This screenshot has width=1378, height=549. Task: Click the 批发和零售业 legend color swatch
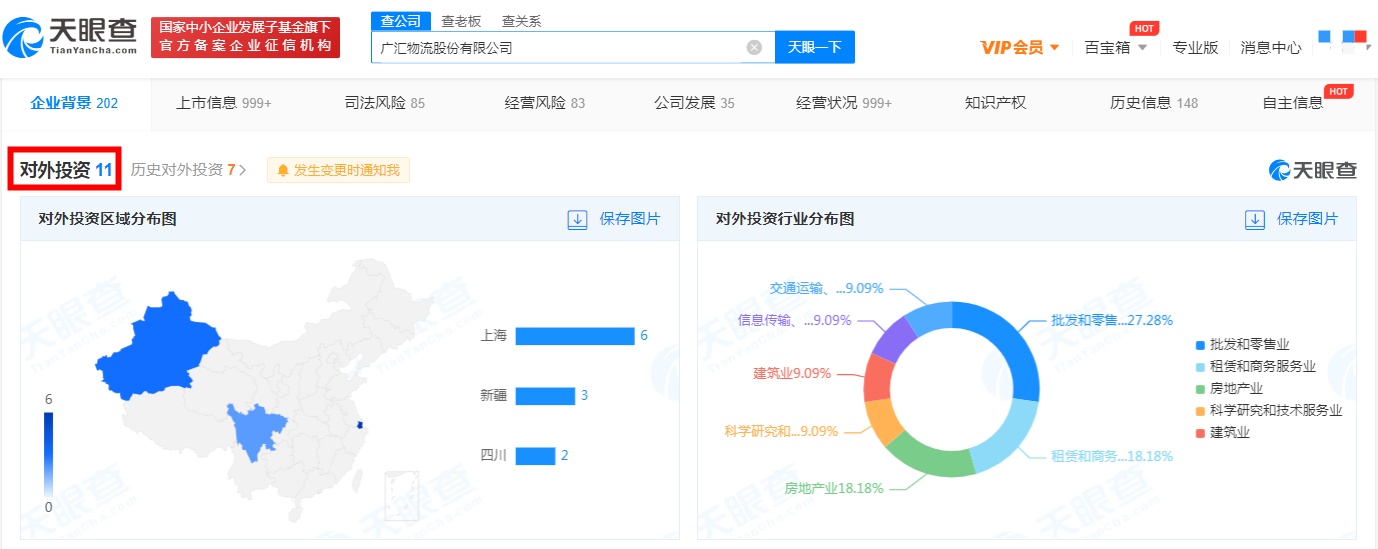(1201, 344)
